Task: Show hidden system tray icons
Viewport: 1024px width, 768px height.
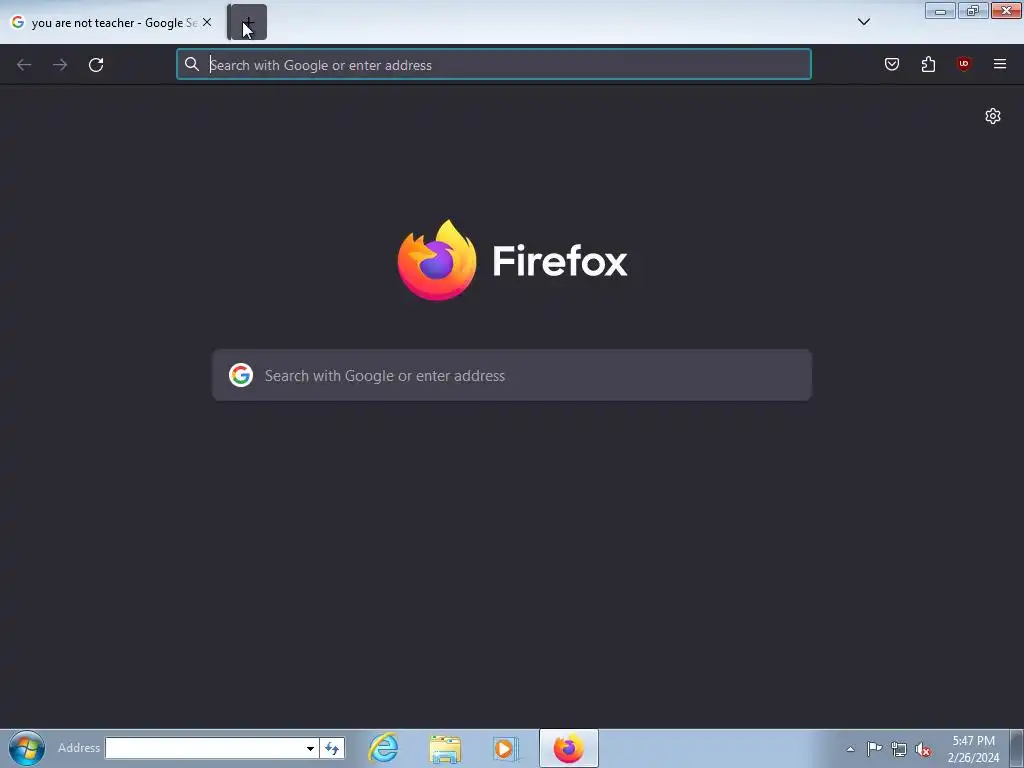Action: [x=850, y=749]
